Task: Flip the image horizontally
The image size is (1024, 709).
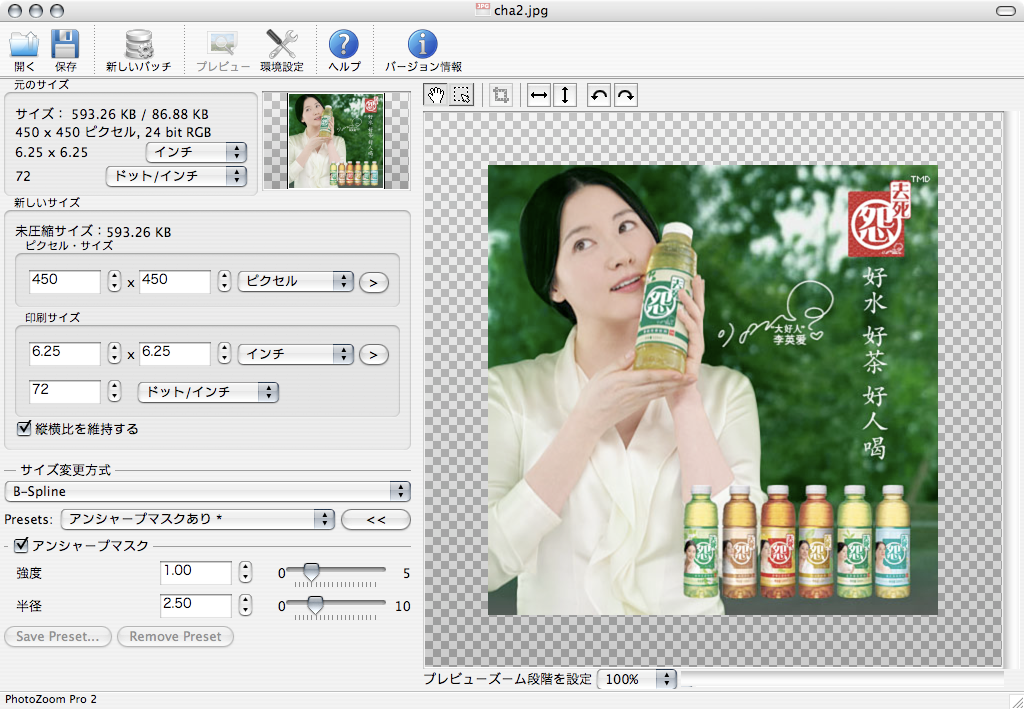Action: click(539, 95)
